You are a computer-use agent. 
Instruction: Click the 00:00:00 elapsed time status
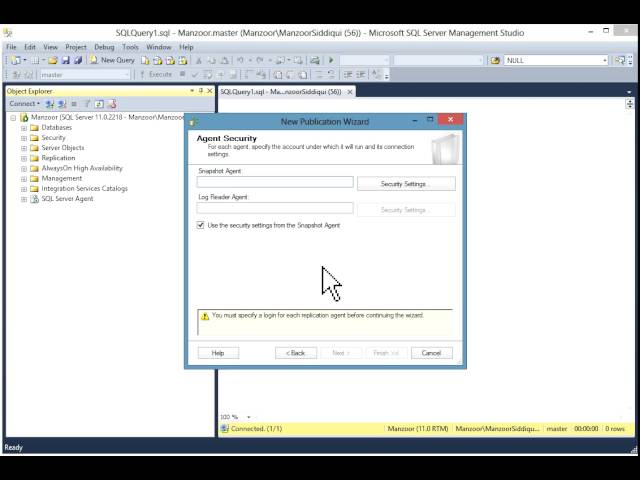[x=586, y=429]
